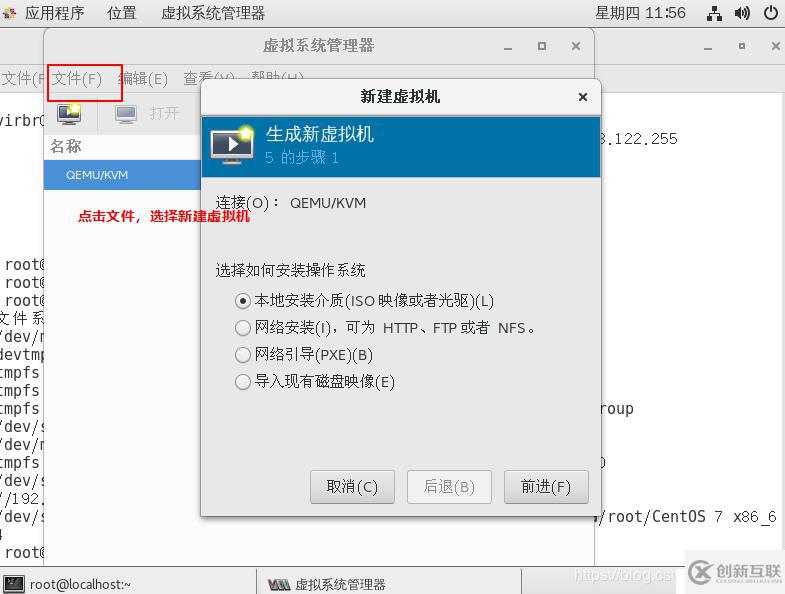Open the 编辑(E) menu
The height and width of the screenshot is (594, 785).
(x=143, y=79)
